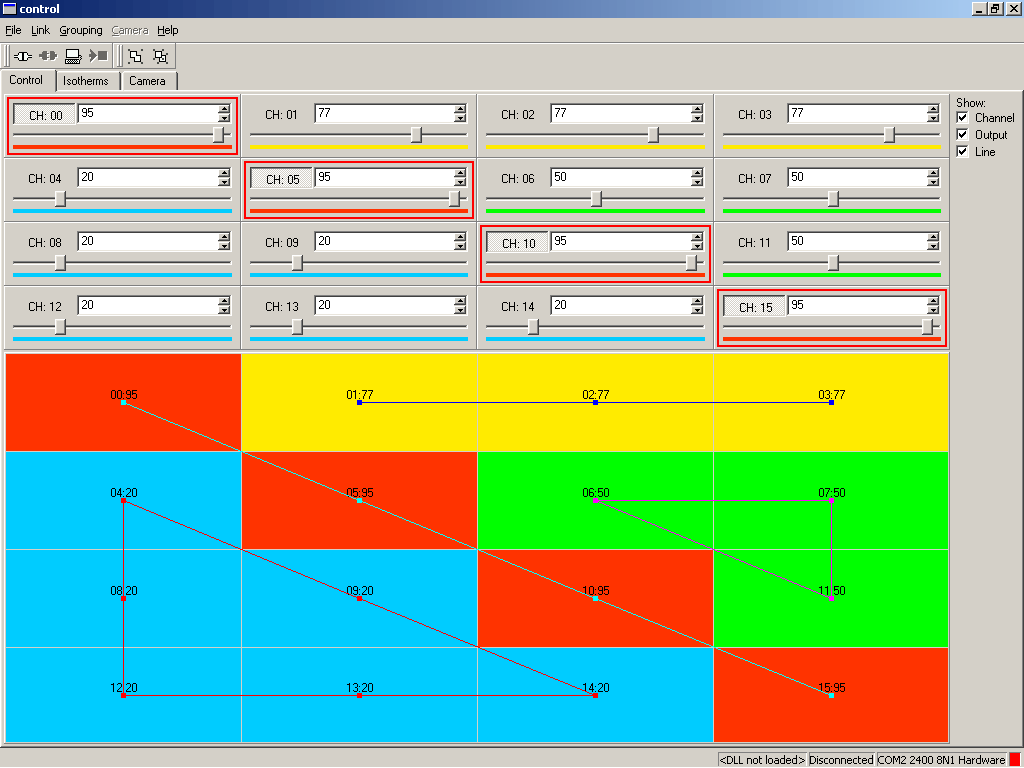Click the computer terminal toolbar icon
The height and width of the screenshot is (768, 1024).
73,56
